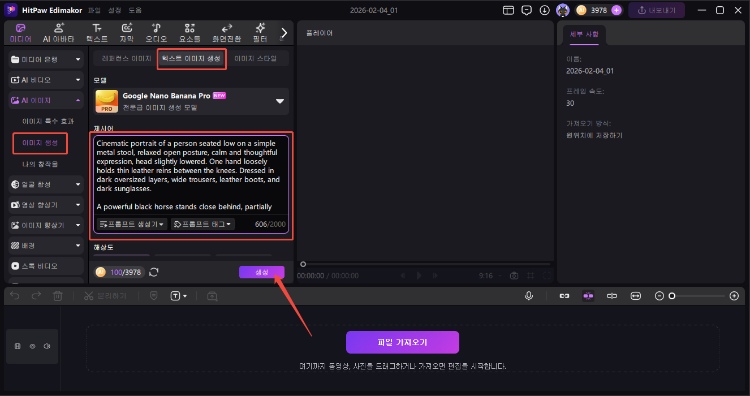Select the 텍스트 text tool in the top toolbar
Image resolution: width=750 pixels, height=396 pixels.
point(97,33)
